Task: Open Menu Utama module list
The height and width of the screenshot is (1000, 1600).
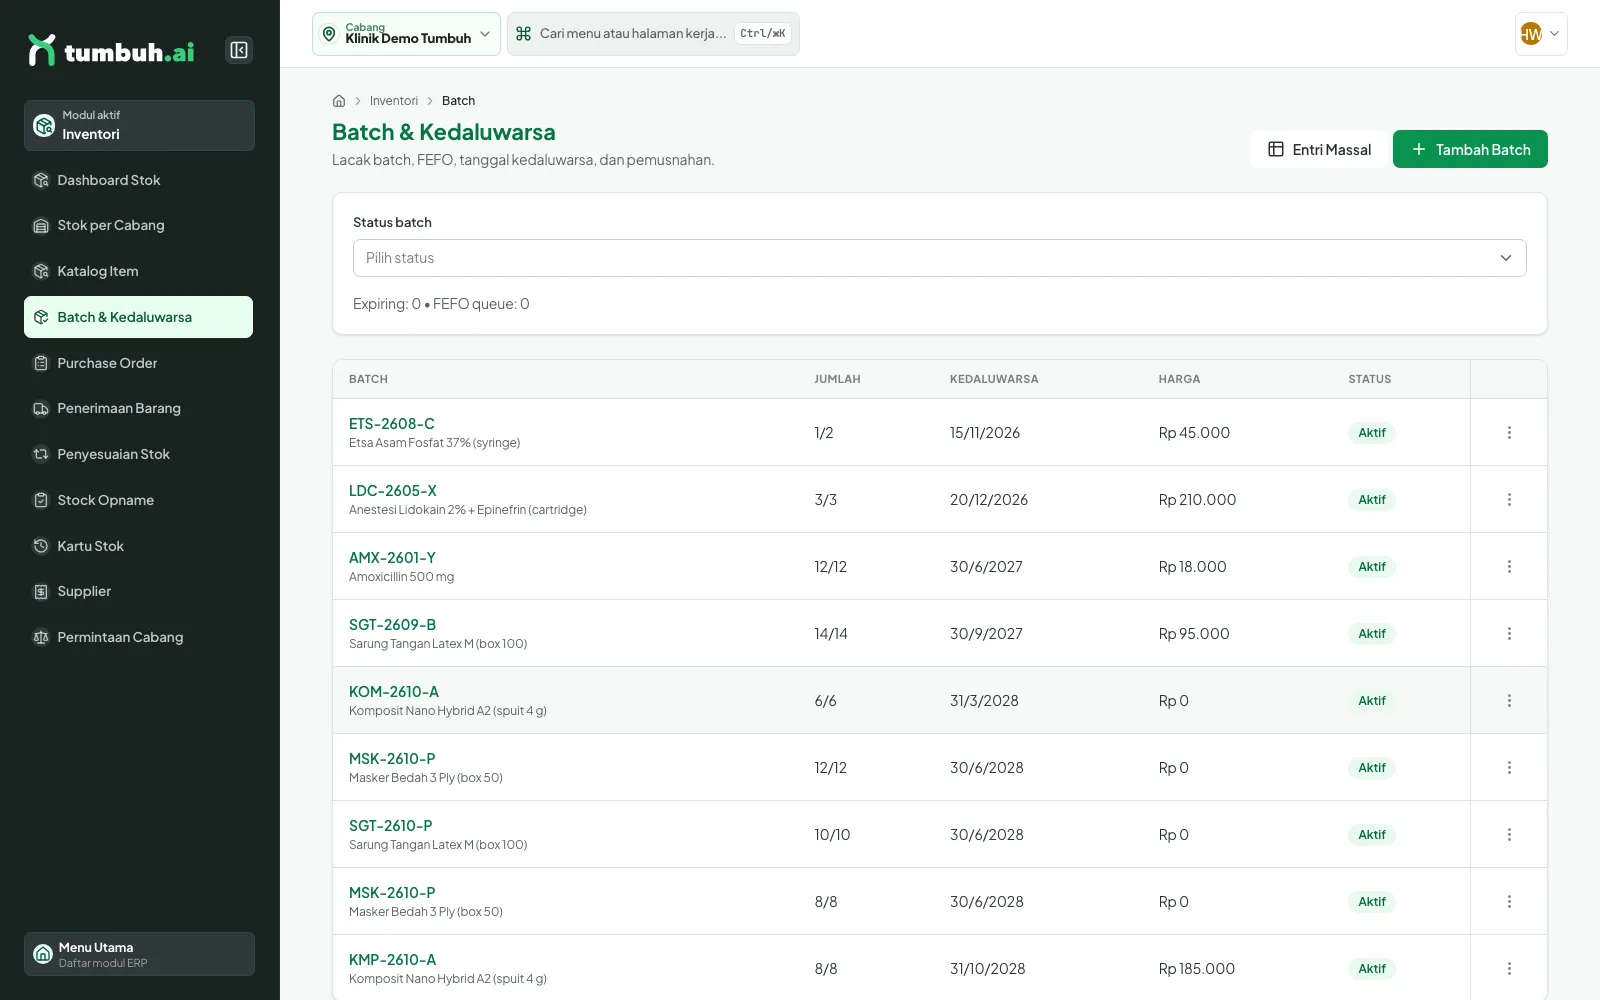Action: (x=139, y=954)
